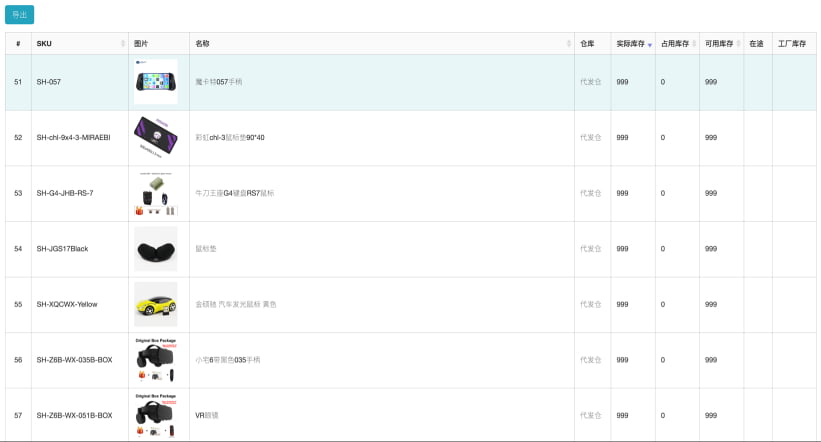Select SKU text SH-JGS17Black
Viewport: 821px width, 442px height.
(62, 249)
